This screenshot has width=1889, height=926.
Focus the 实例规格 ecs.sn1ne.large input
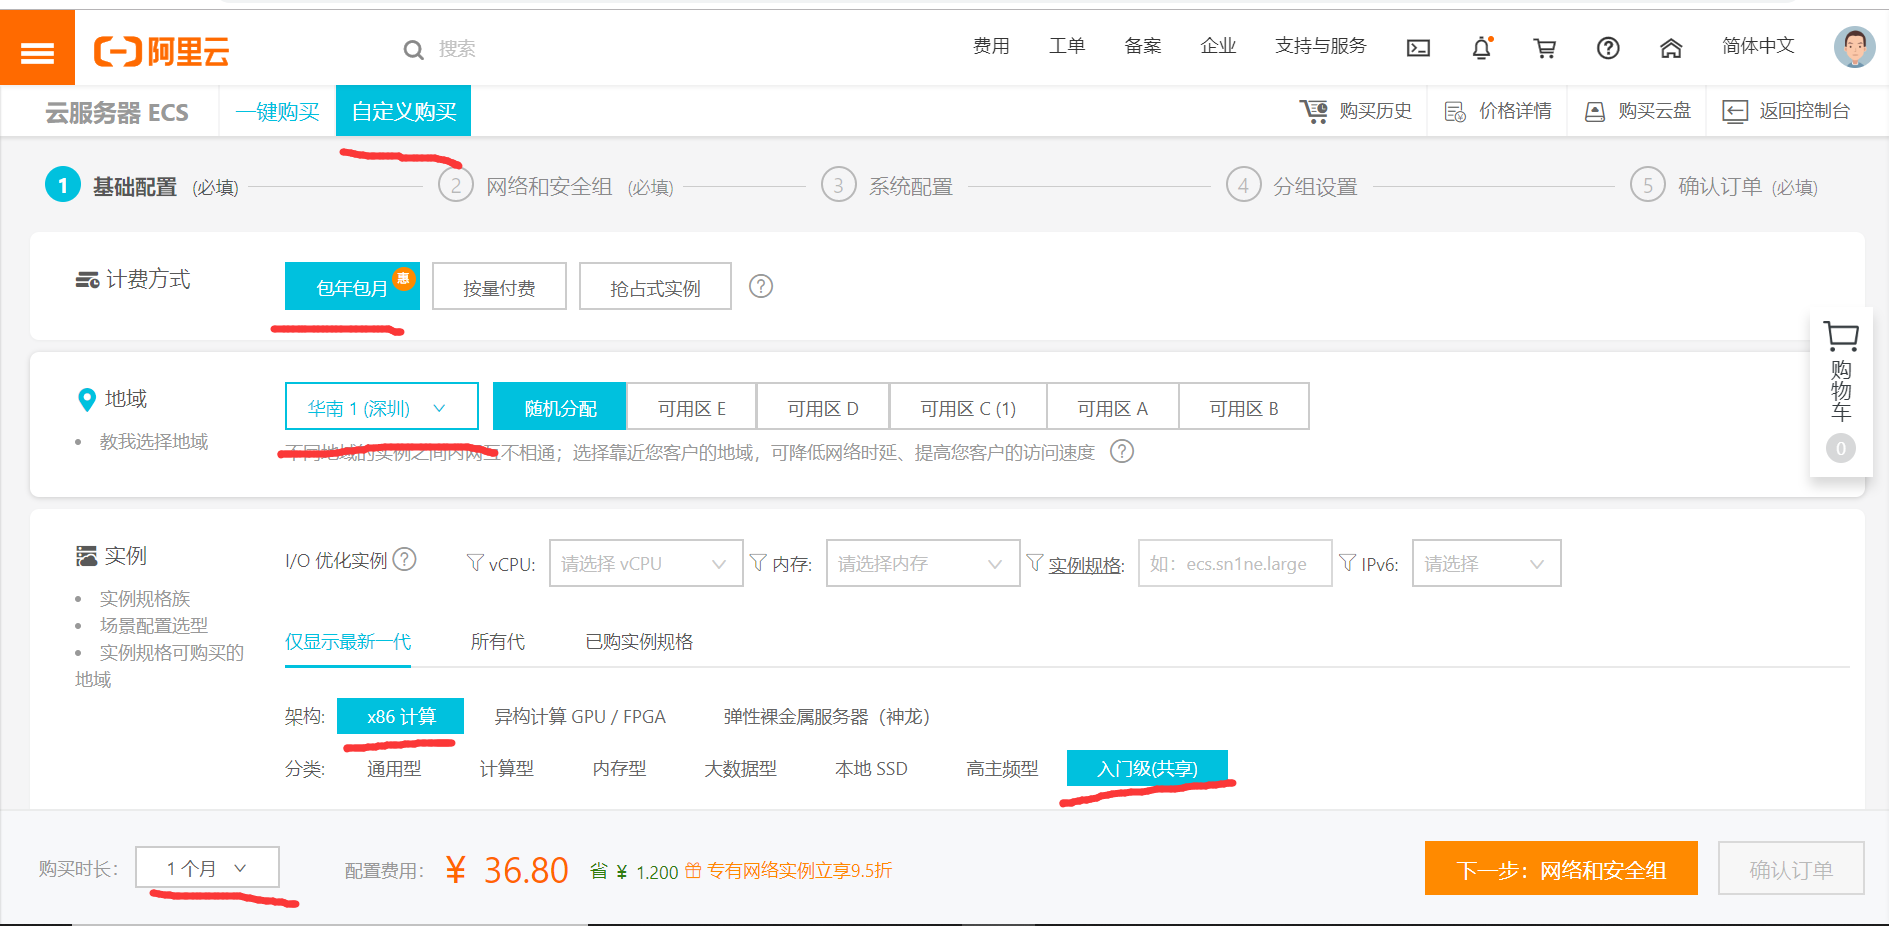coord(1235,563)
